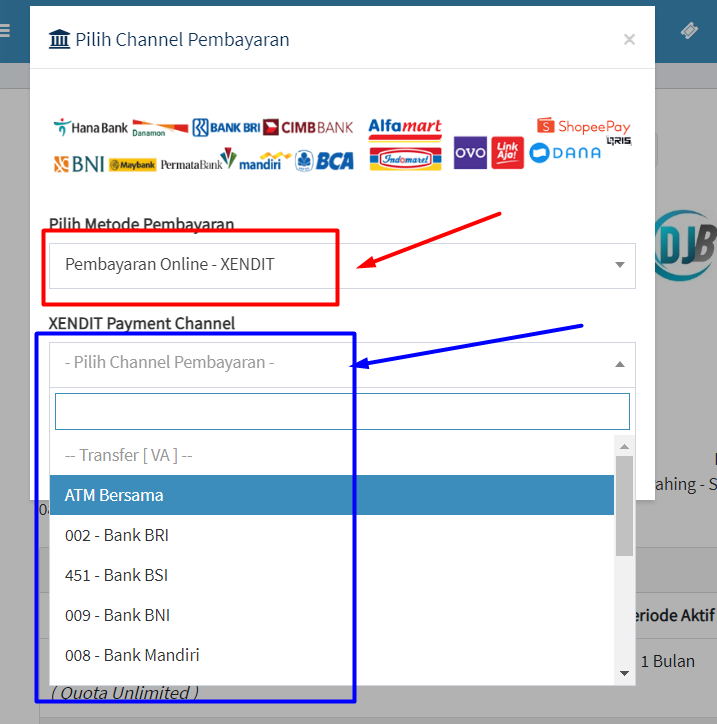
Task: Click the dropdown list scroll down arrow
Action: [x=624, y=673]
